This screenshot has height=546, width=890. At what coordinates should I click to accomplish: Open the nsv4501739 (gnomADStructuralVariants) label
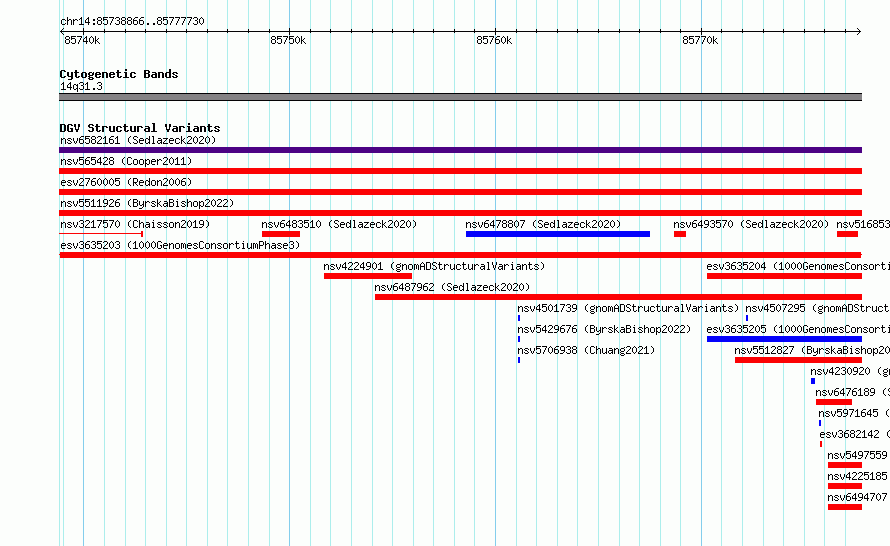tap(628, 308)
